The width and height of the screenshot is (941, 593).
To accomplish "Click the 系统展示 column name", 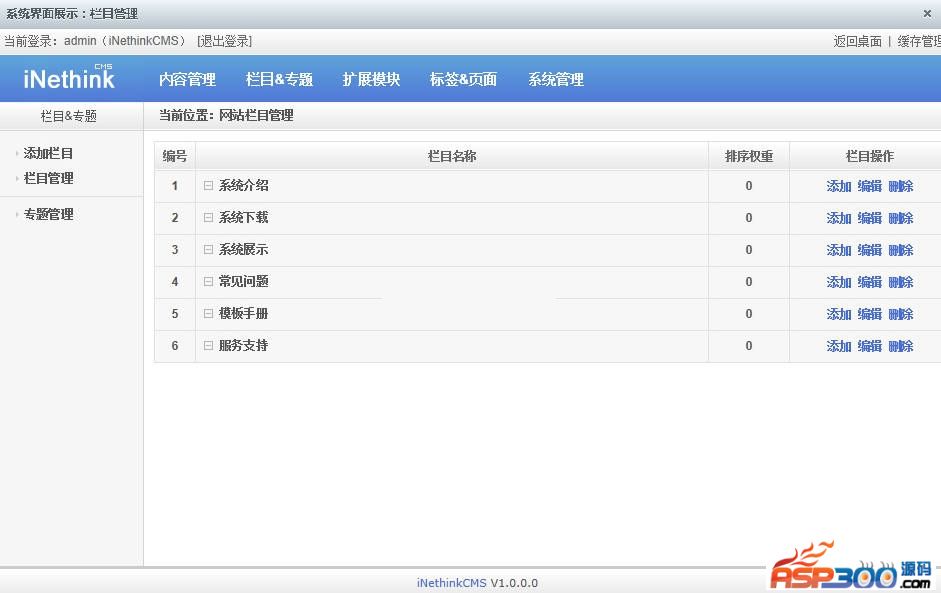I will [243, 249].
